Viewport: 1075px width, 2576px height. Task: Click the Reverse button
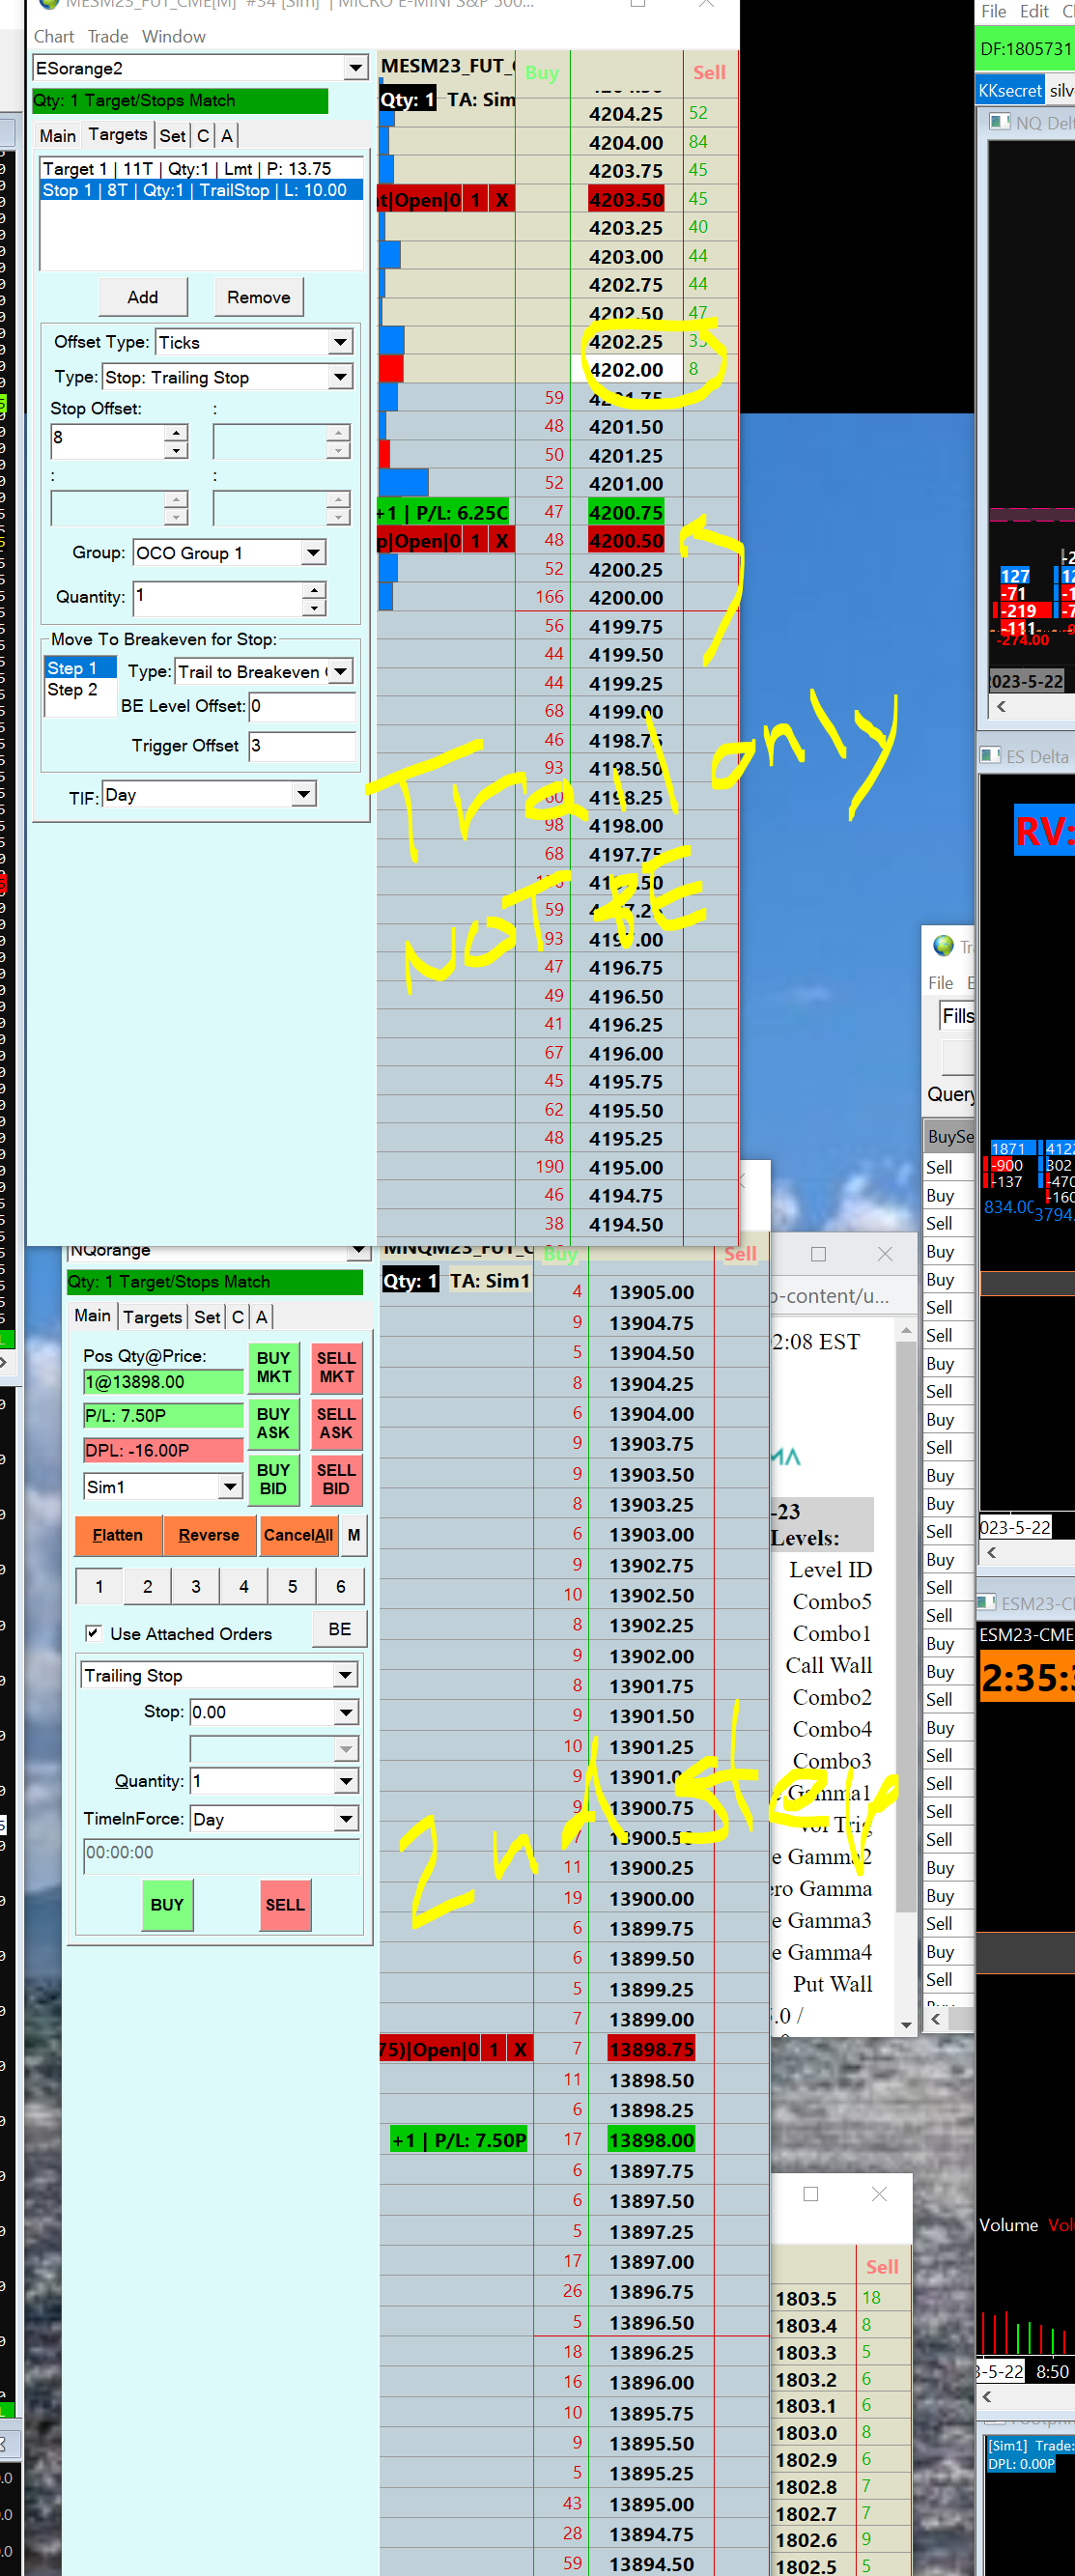coord(209,1535)
